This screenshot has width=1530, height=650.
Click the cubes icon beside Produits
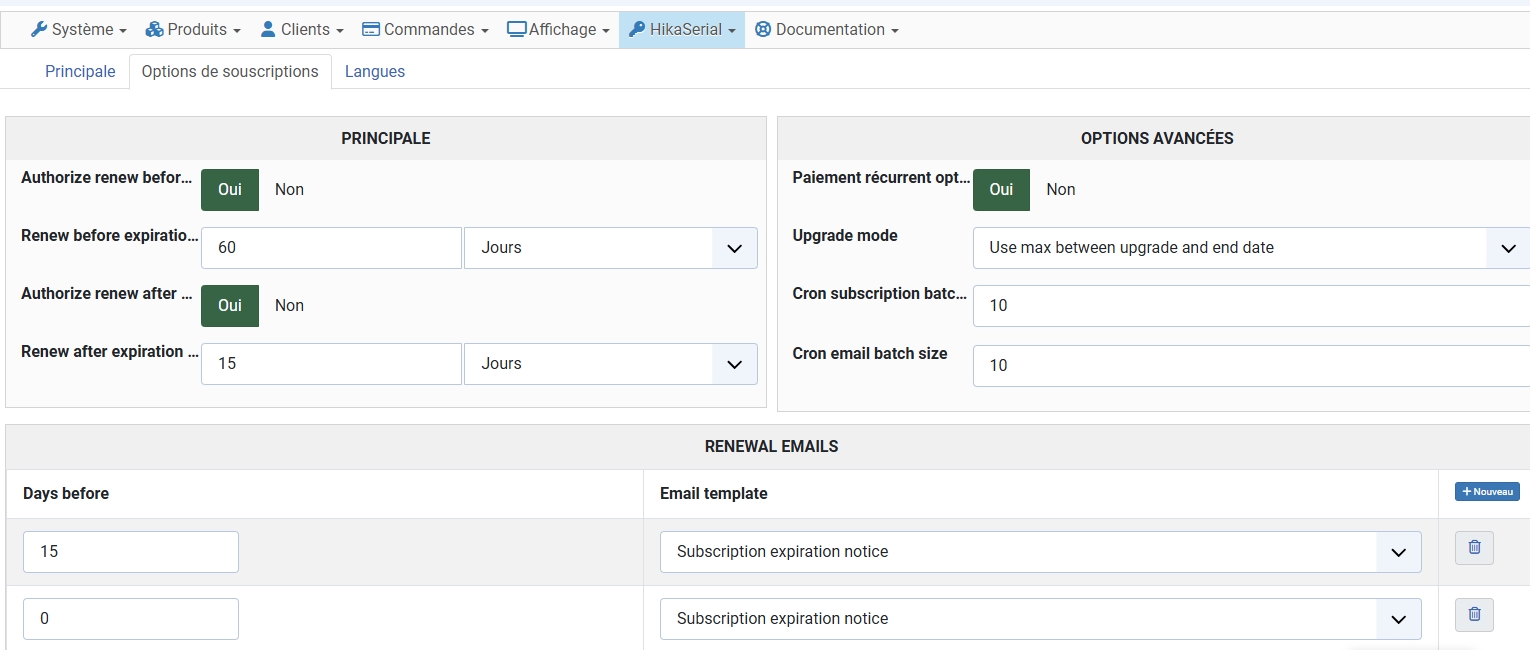point(154,30)
